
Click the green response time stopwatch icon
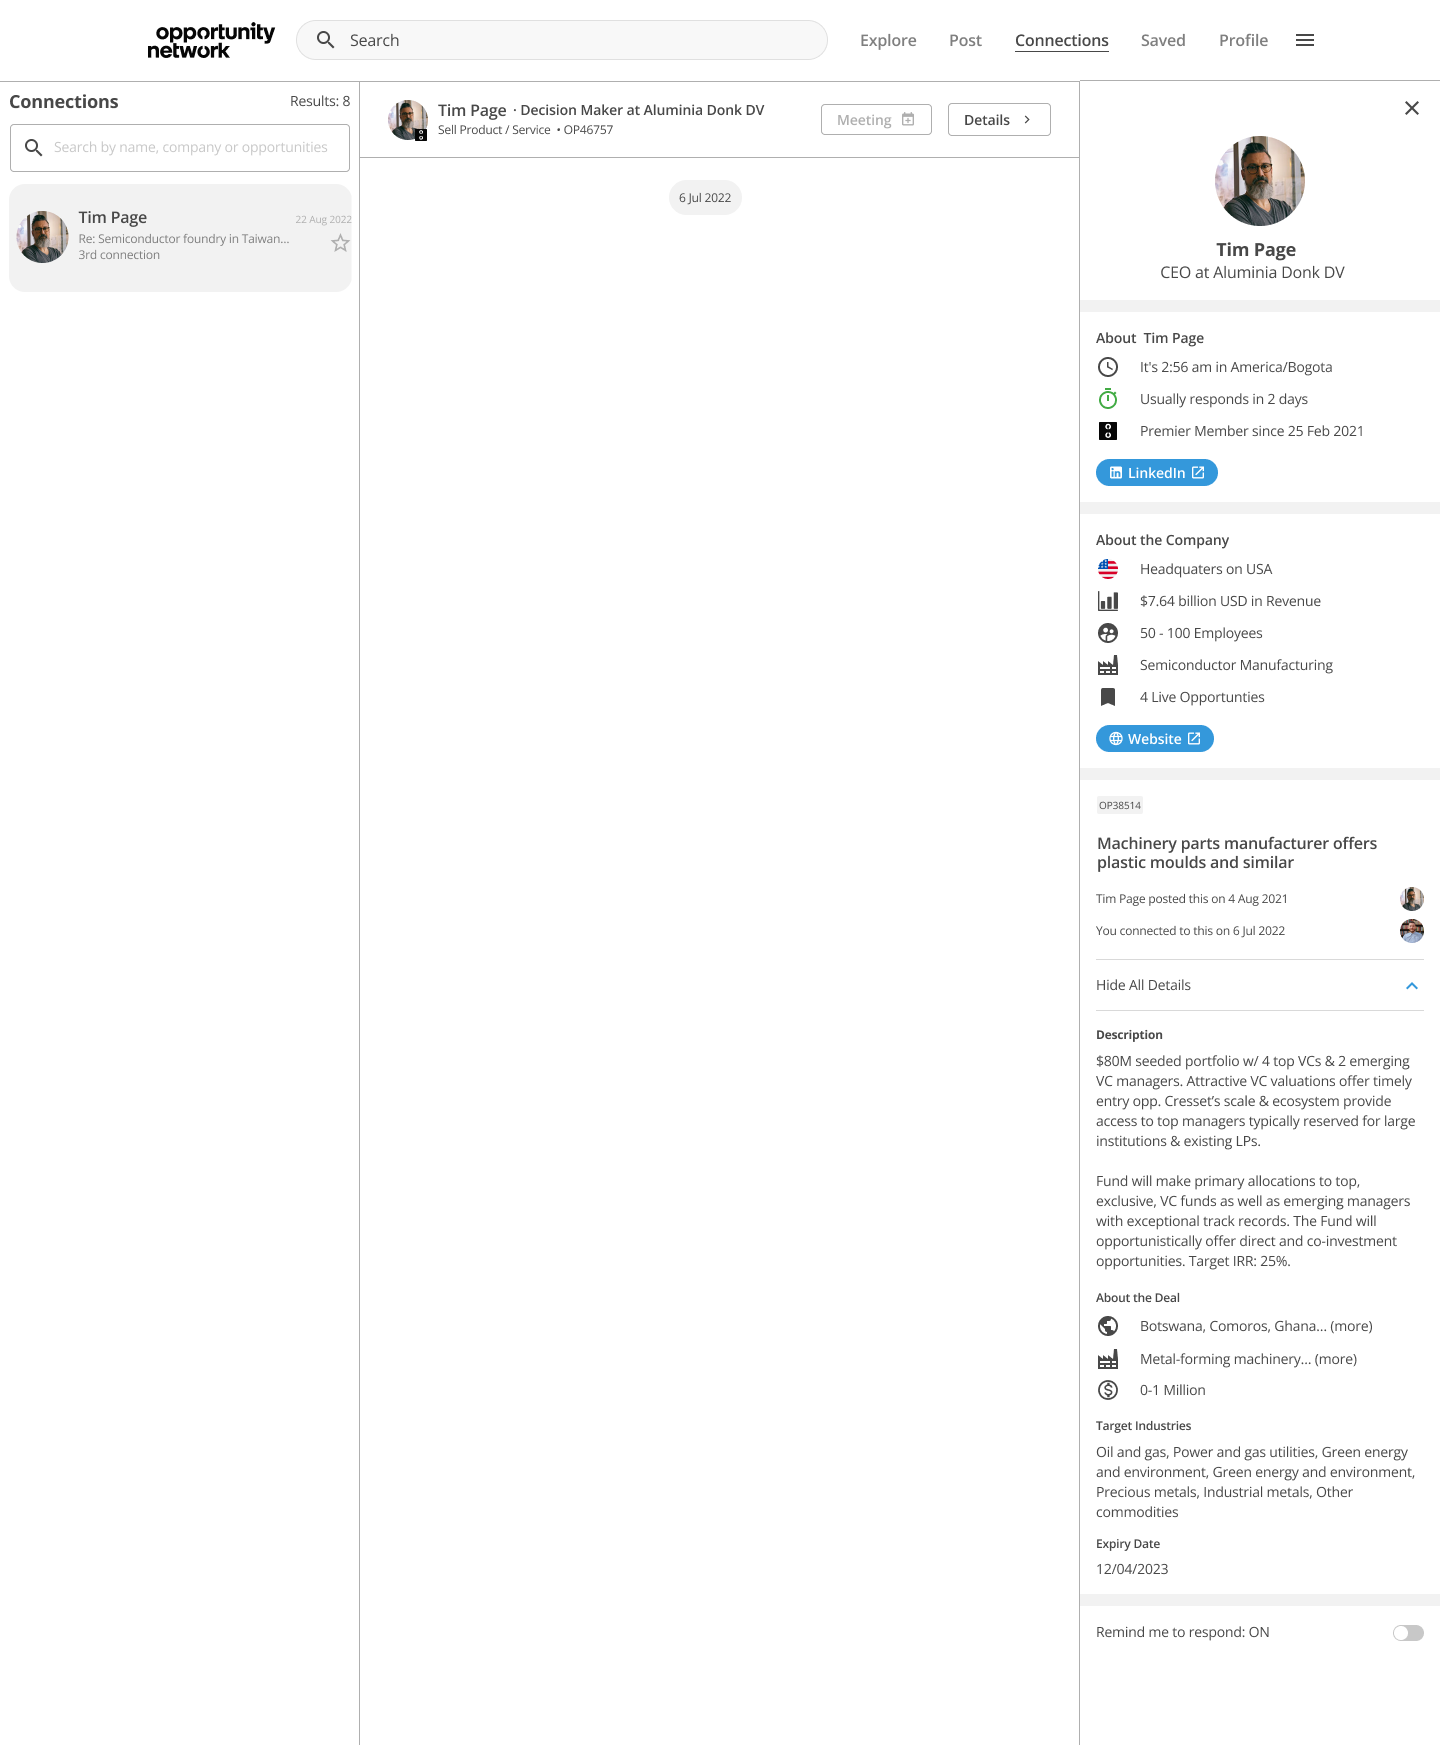[x=1108, y=399]
